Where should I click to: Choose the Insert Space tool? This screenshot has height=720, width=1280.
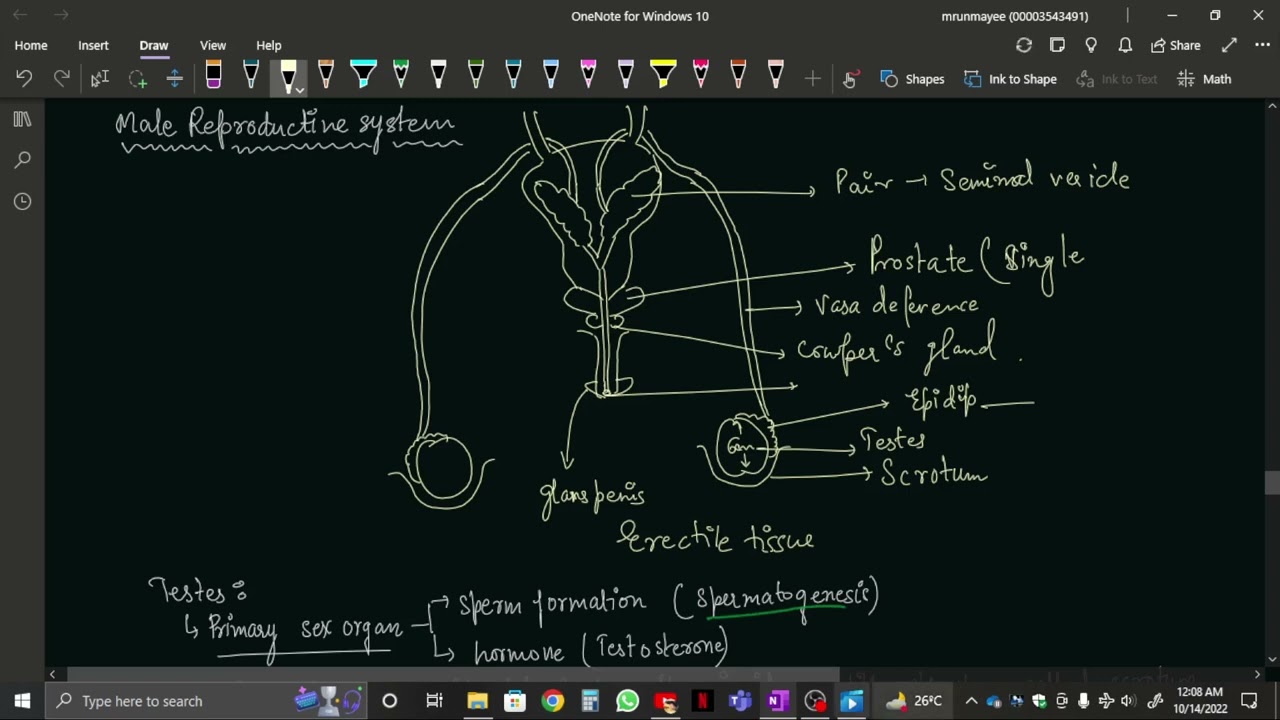click(x=174, y=79)
